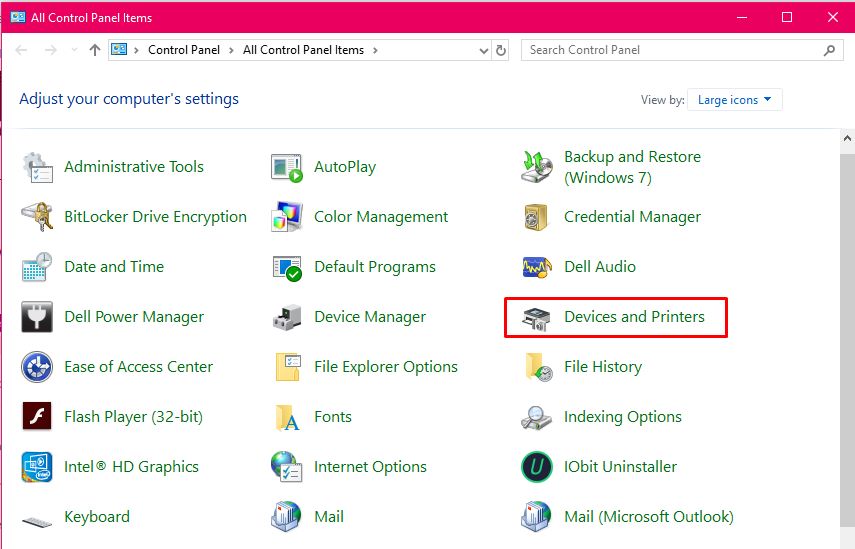The width and height of the screenshot is (855, 549).
Task: Open the Fonts link
Action: point(333,417)
